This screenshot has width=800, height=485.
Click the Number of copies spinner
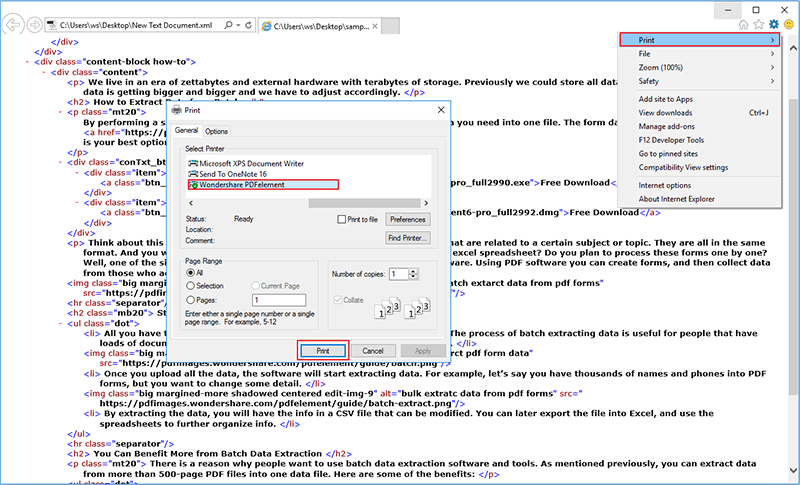(x=414, y=274)
